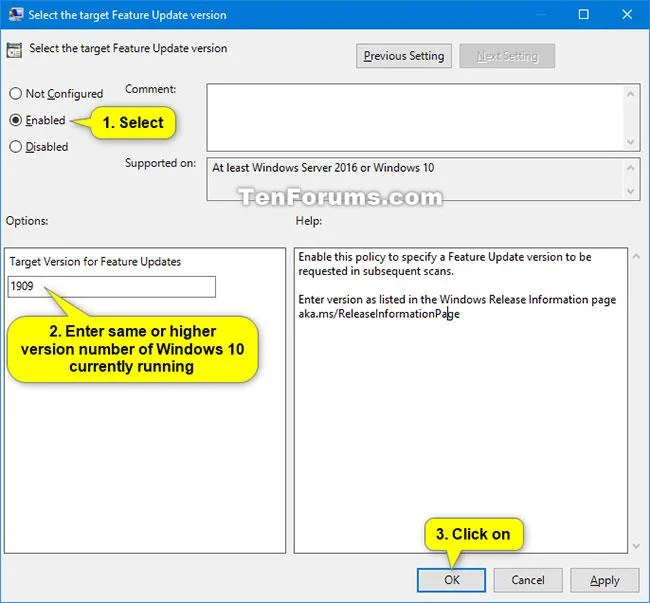Click the aka.ms/ReleaseInformationPage help text
Image resolution: width=650 pixels, height=603 pixels.
tap(379, 314)
